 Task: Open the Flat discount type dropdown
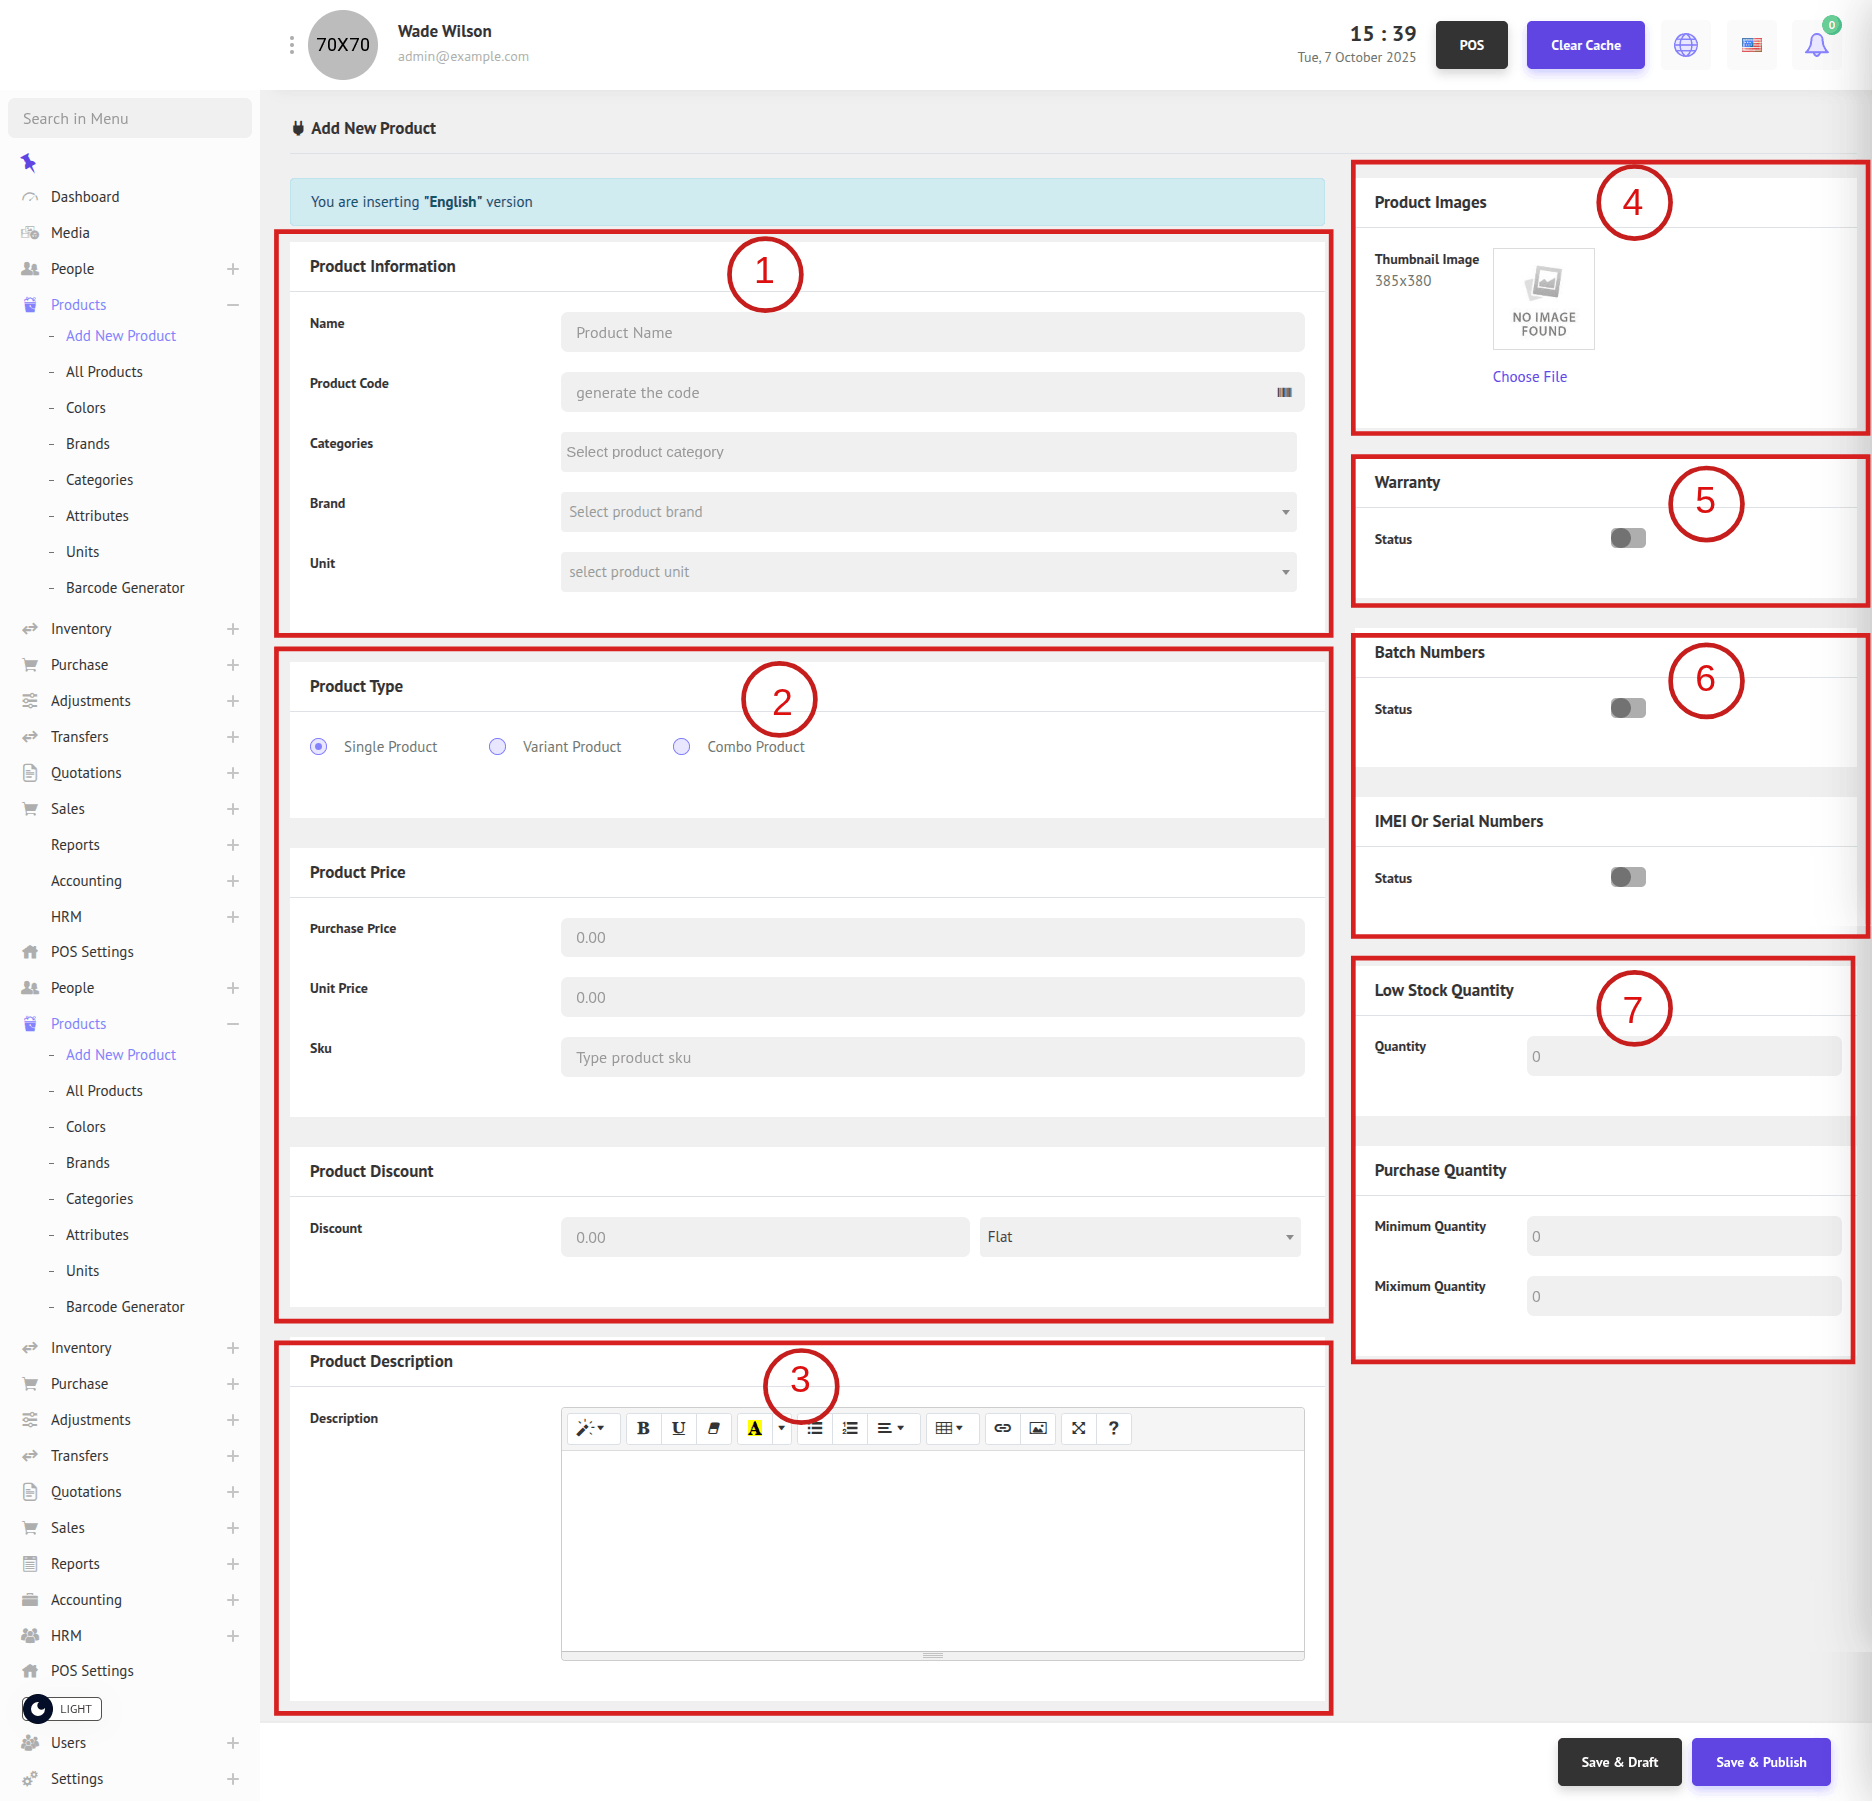point(1139,1237)
